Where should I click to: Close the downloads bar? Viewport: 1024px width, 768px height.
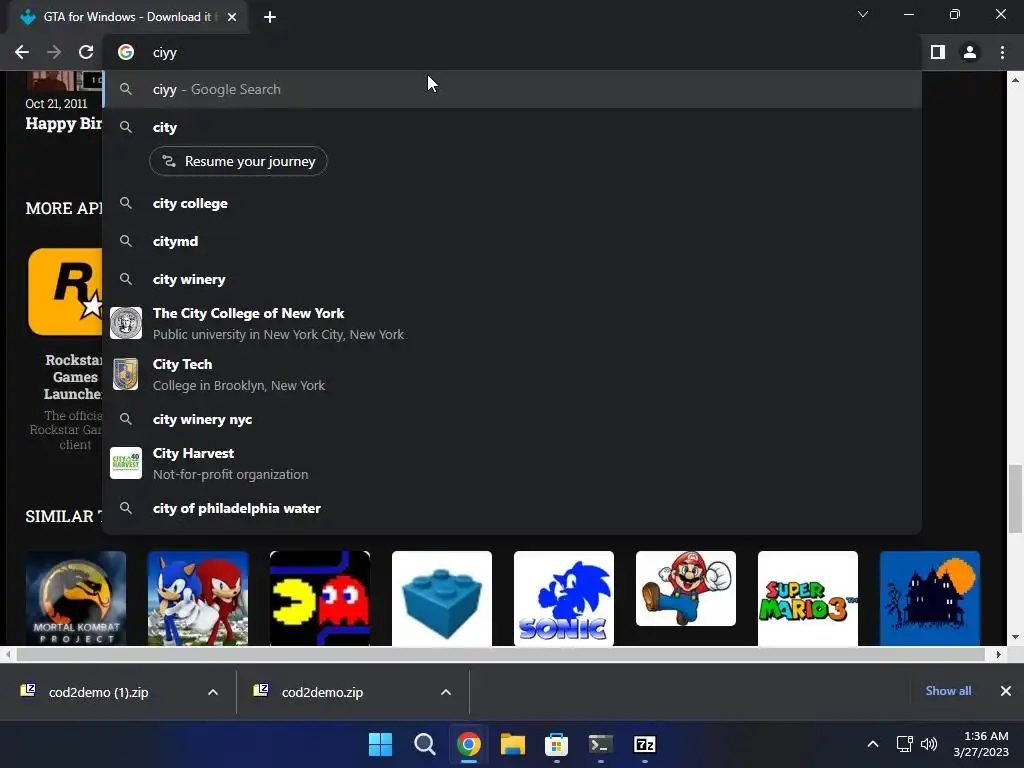click(1006, 691)
